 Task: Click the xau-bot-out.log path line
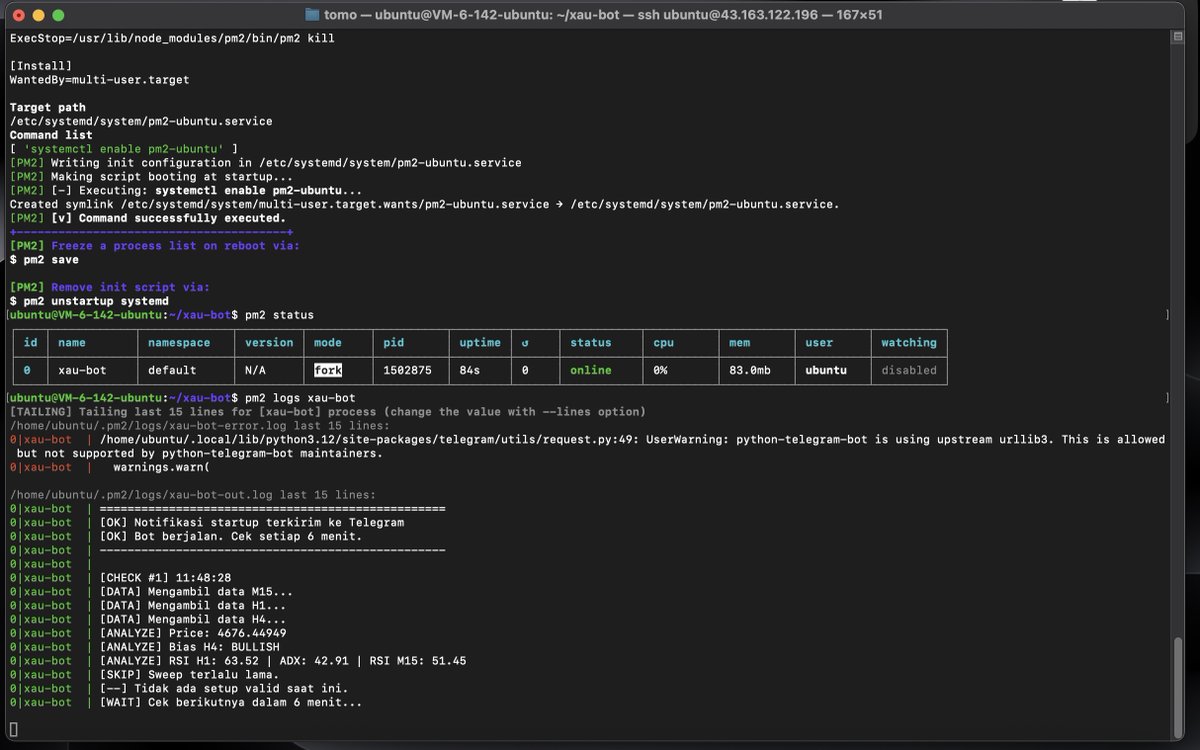point(192,495)
